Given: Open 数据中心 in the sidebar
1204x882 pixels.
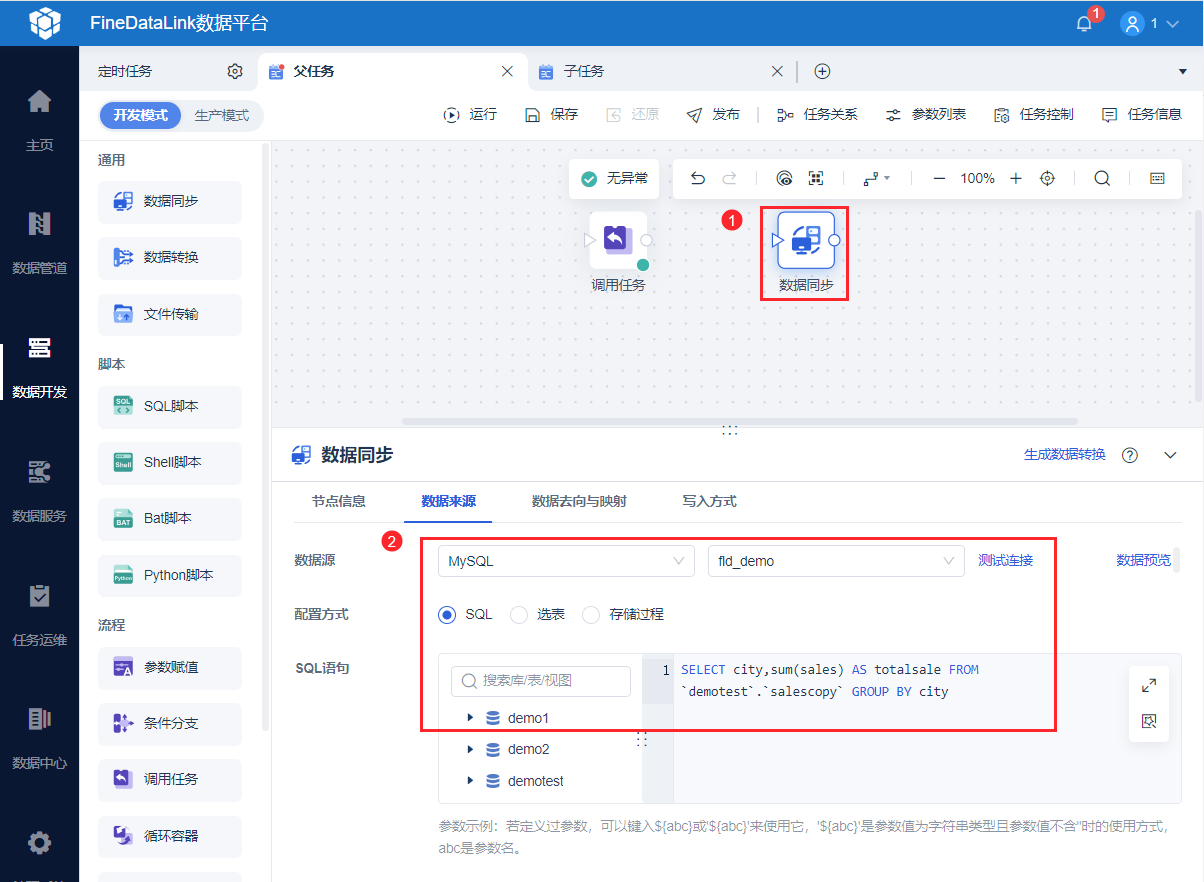Looking at the screenshot, I should point(39,737).
